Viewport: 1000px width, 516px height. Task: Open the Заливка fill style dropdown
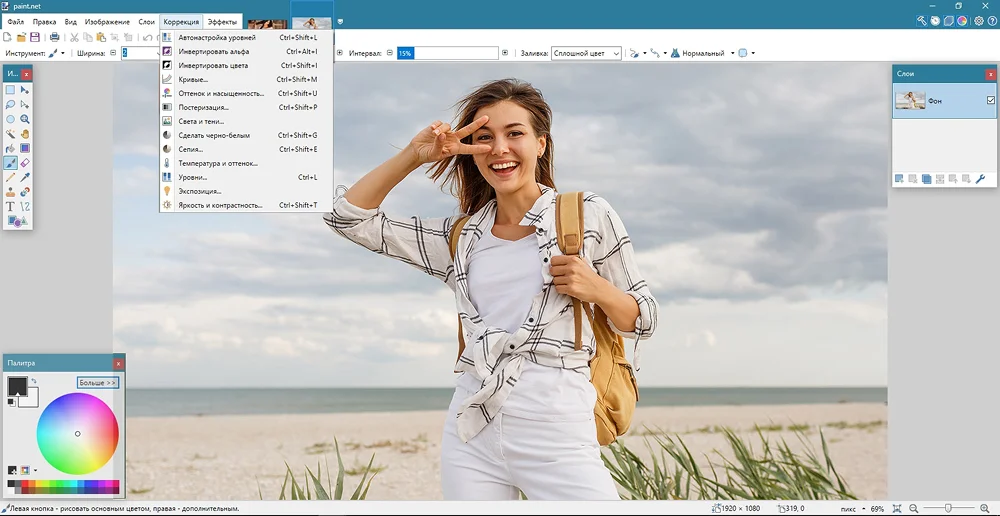[586, 53]
